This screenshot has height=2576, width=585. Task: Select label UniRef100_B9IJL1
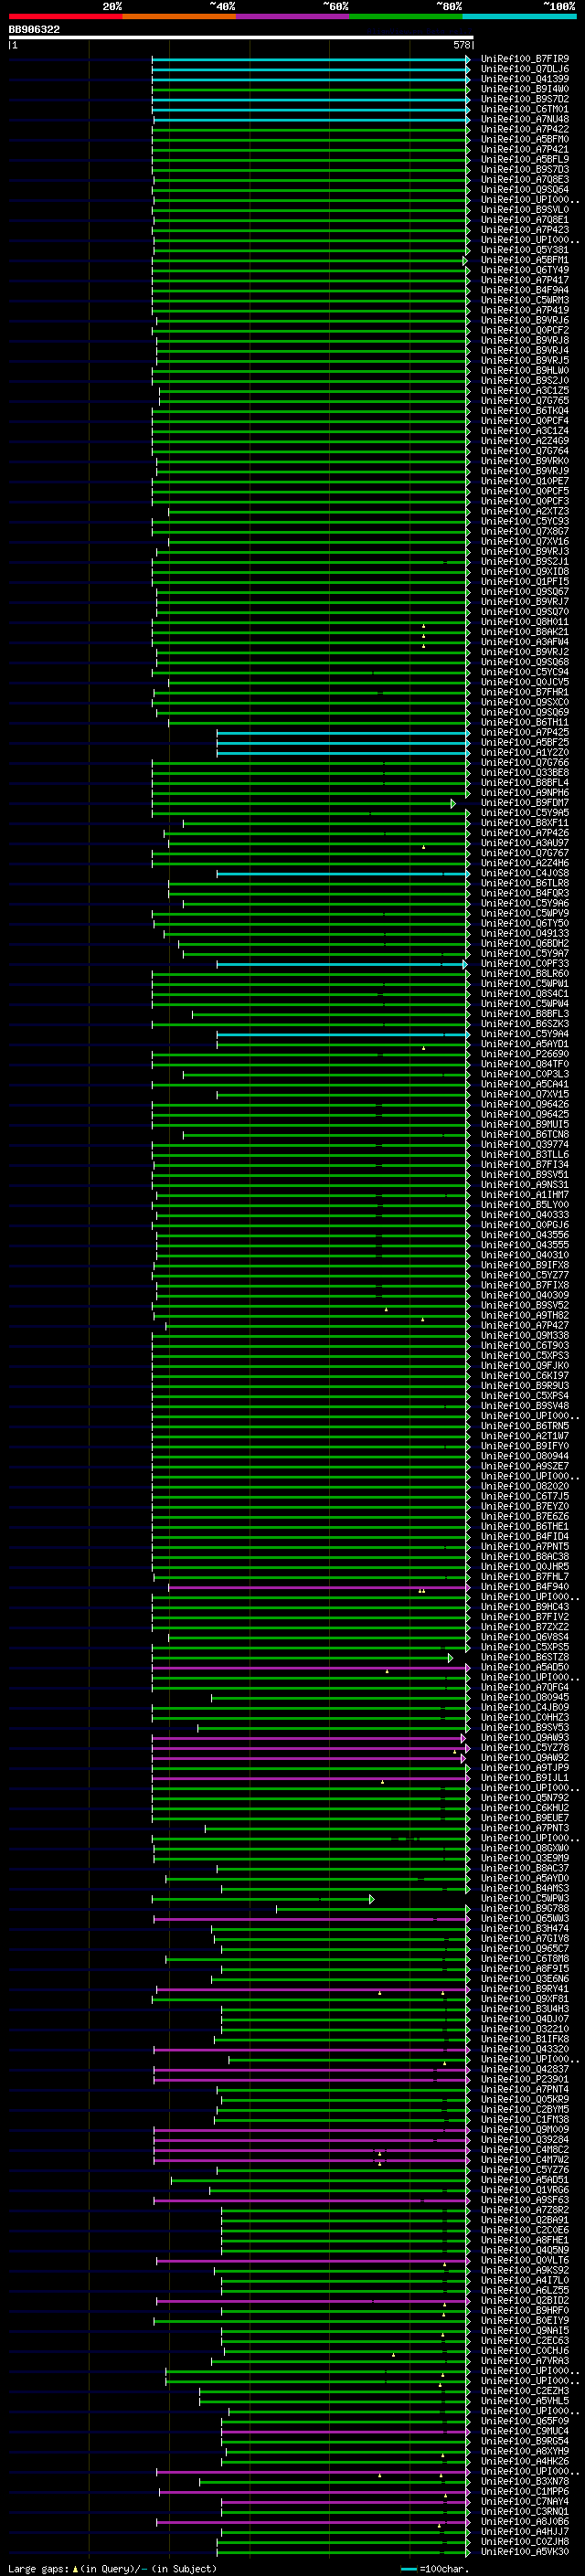(x=524, y=1777)
